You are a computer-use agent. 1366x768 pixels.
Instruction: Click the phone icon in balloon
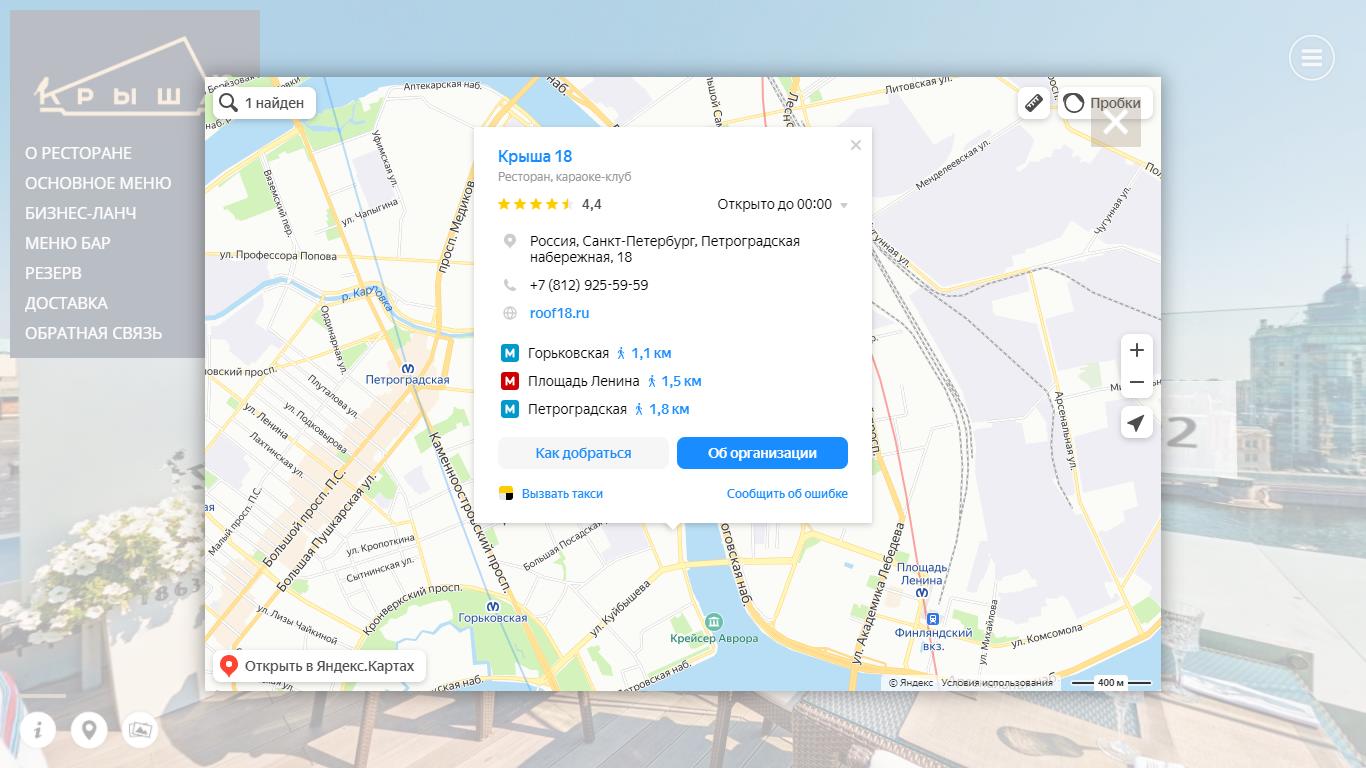click(x=510, y=285)
